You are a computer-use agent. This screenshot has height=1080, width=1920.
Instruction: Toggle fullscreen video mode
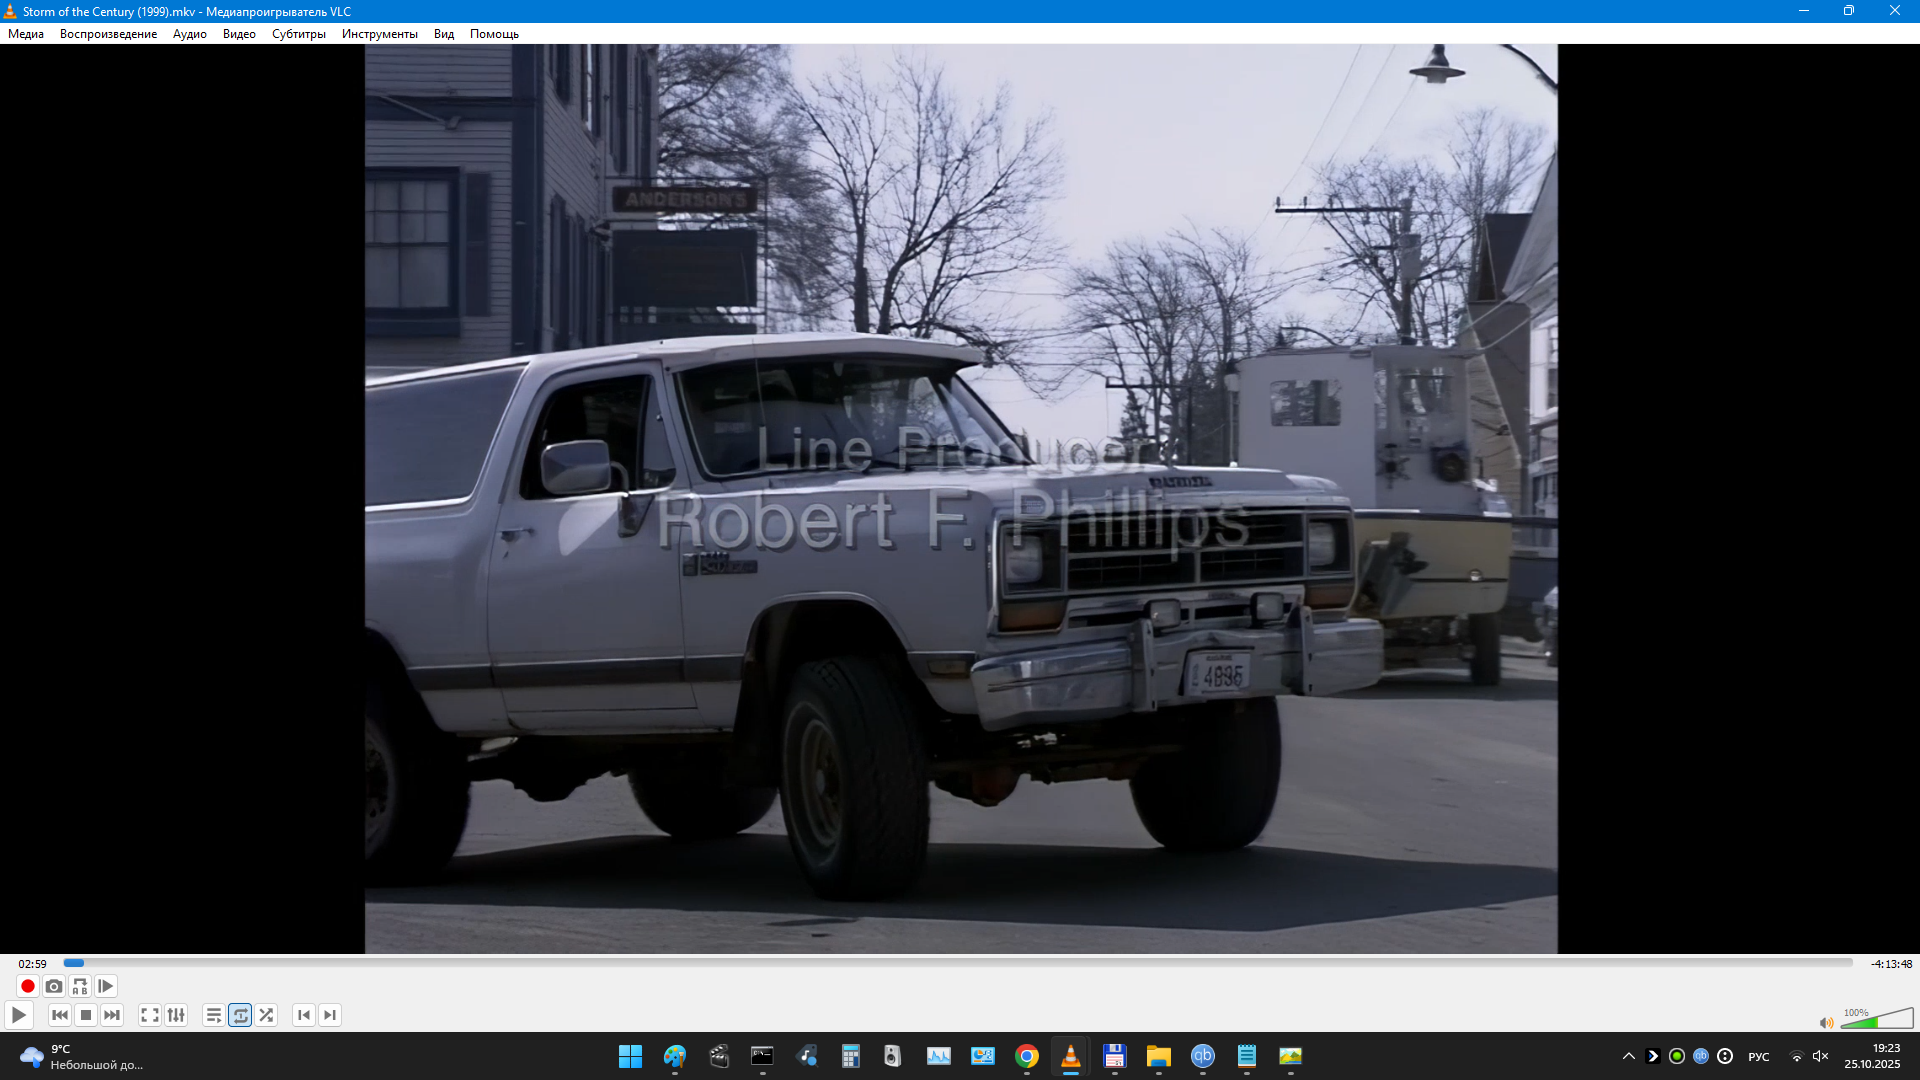click(150, 1015)
